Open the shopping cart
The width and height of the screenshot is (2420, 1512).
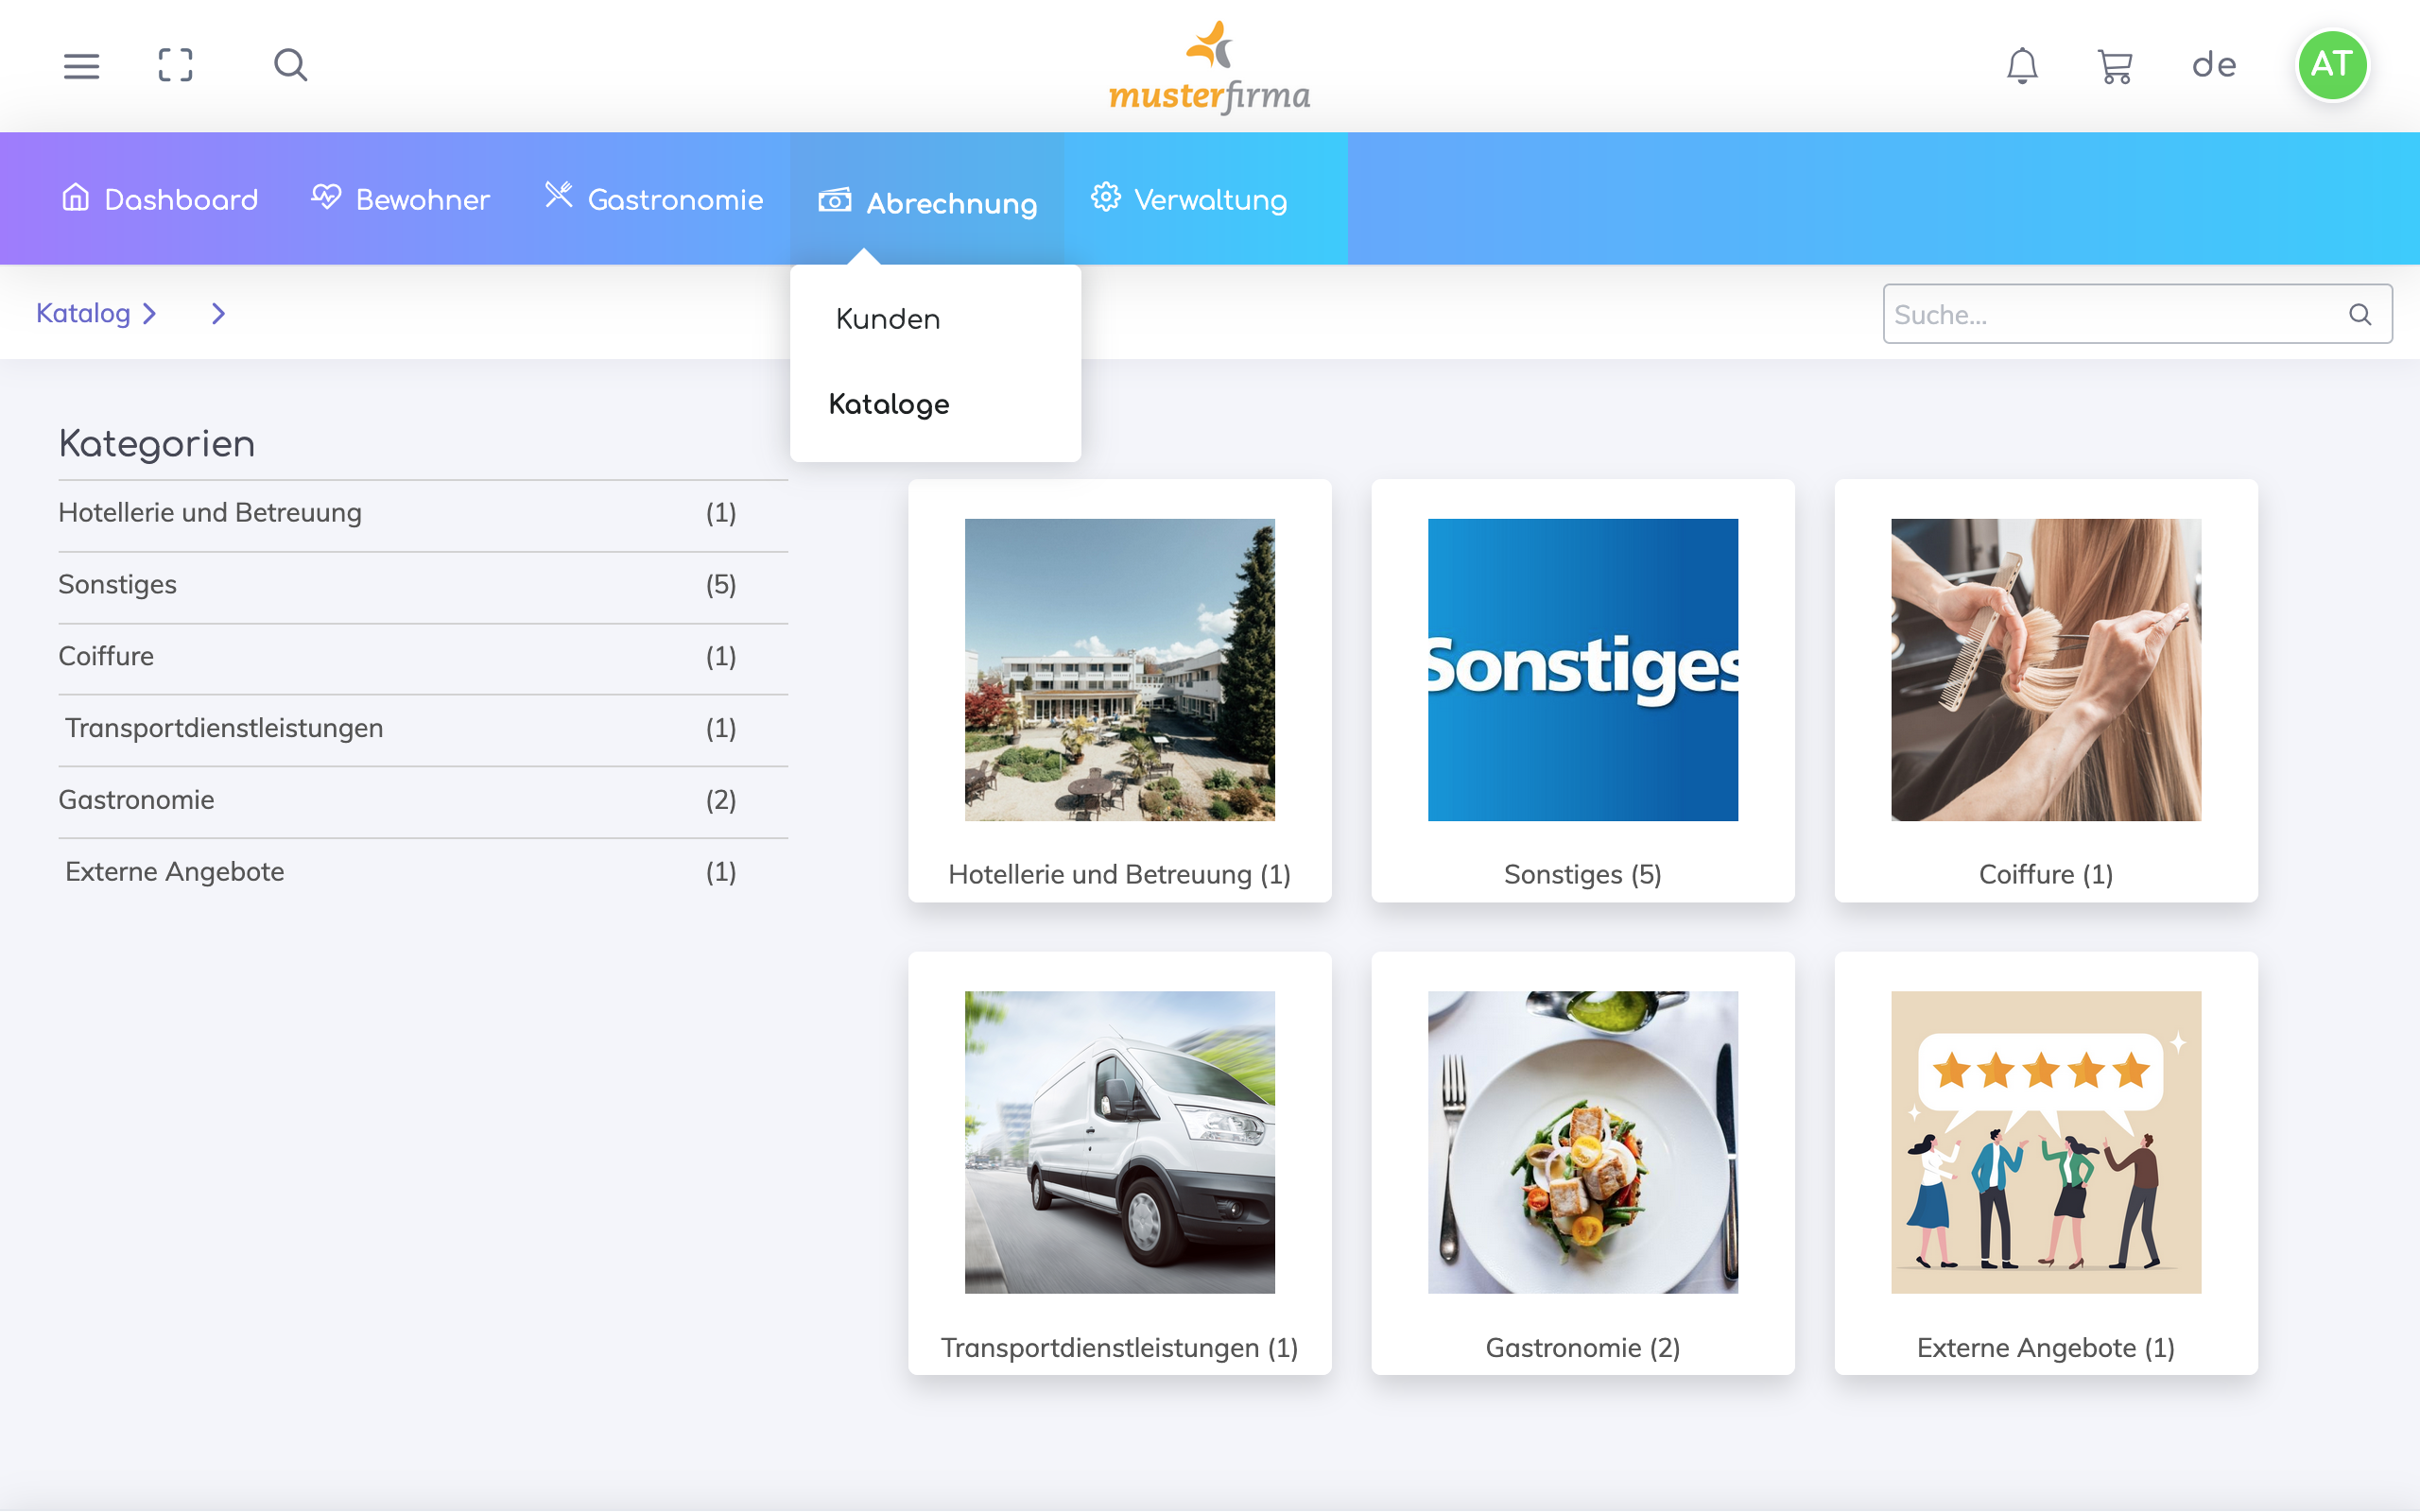tap(2114, 67)
